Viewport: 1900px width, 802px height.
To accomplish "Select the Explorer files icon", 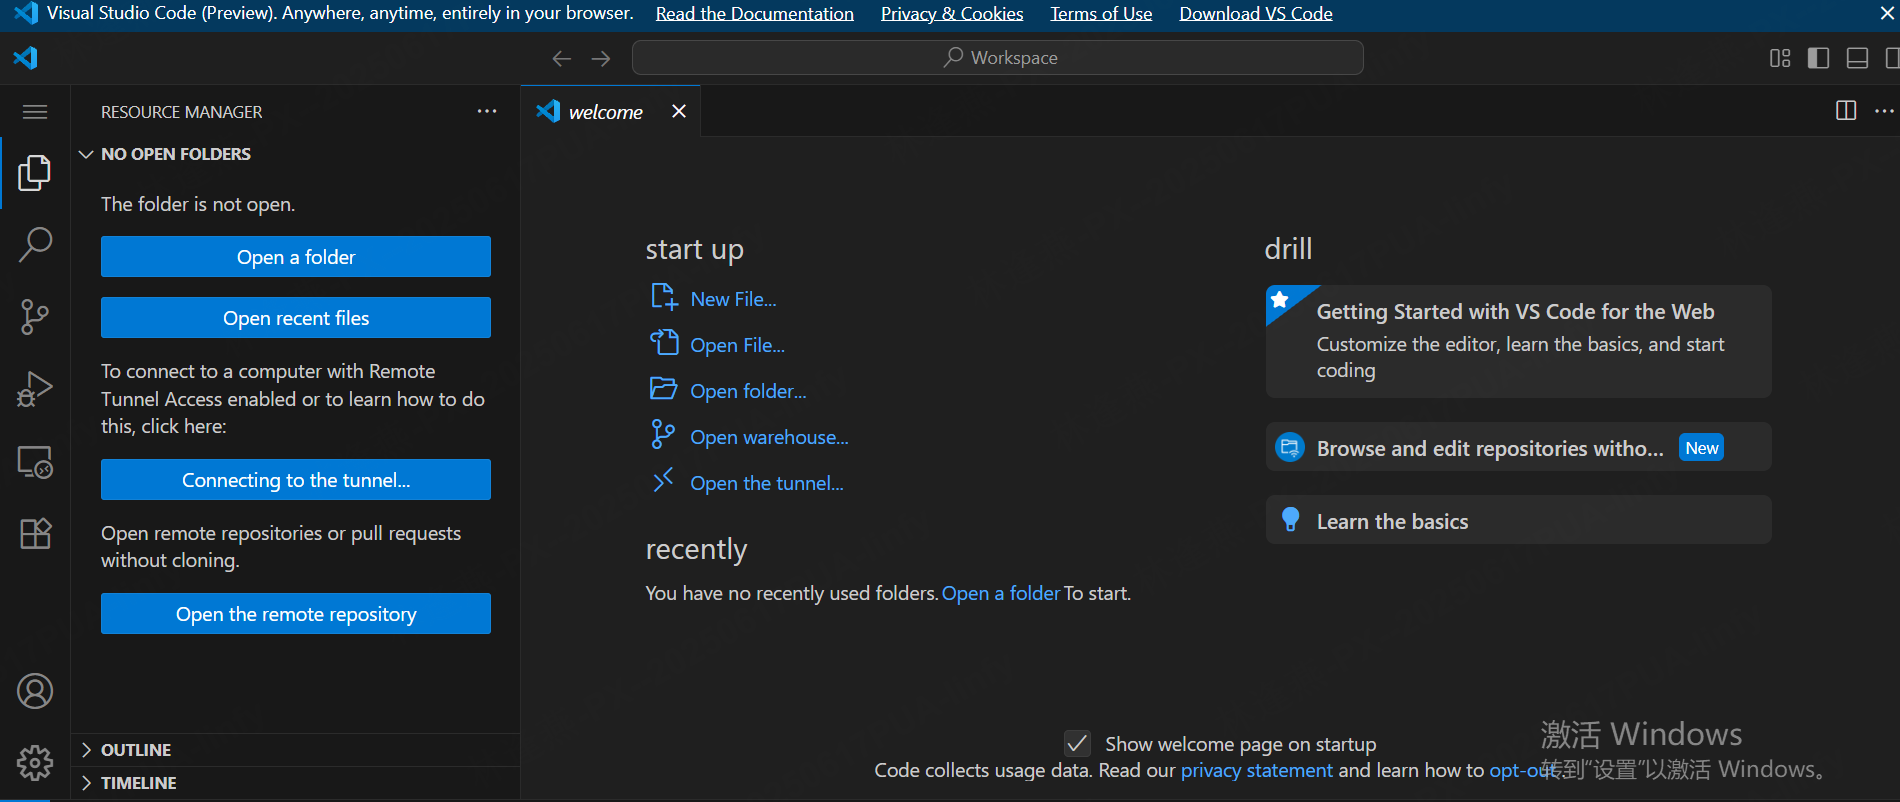I will tap(35, 173).
